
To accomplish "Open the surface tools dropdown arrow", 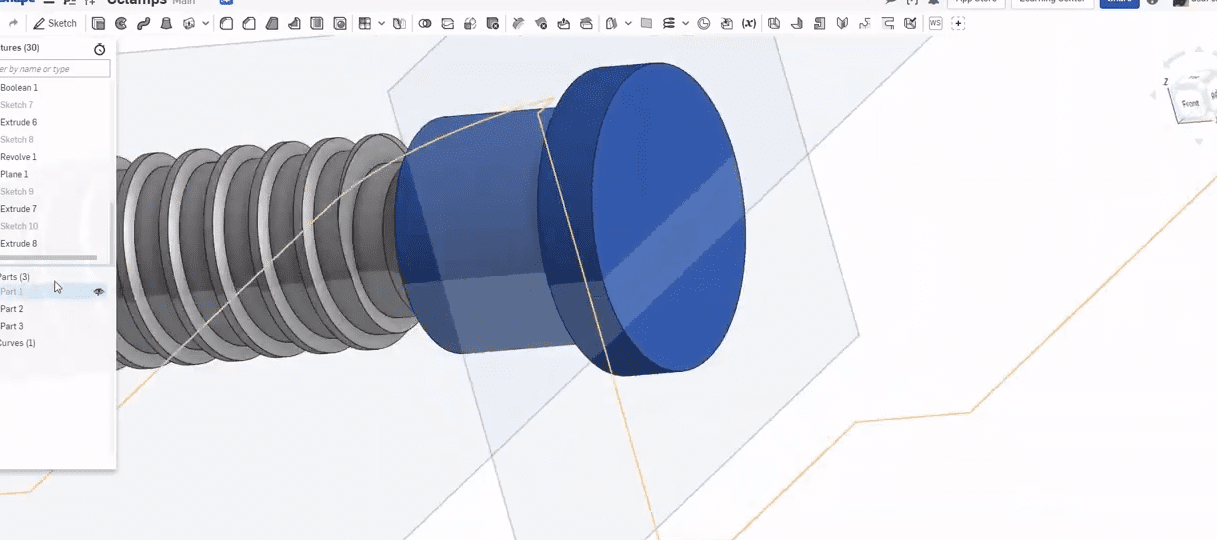I will pyautogui.click(x=628, y=23).
